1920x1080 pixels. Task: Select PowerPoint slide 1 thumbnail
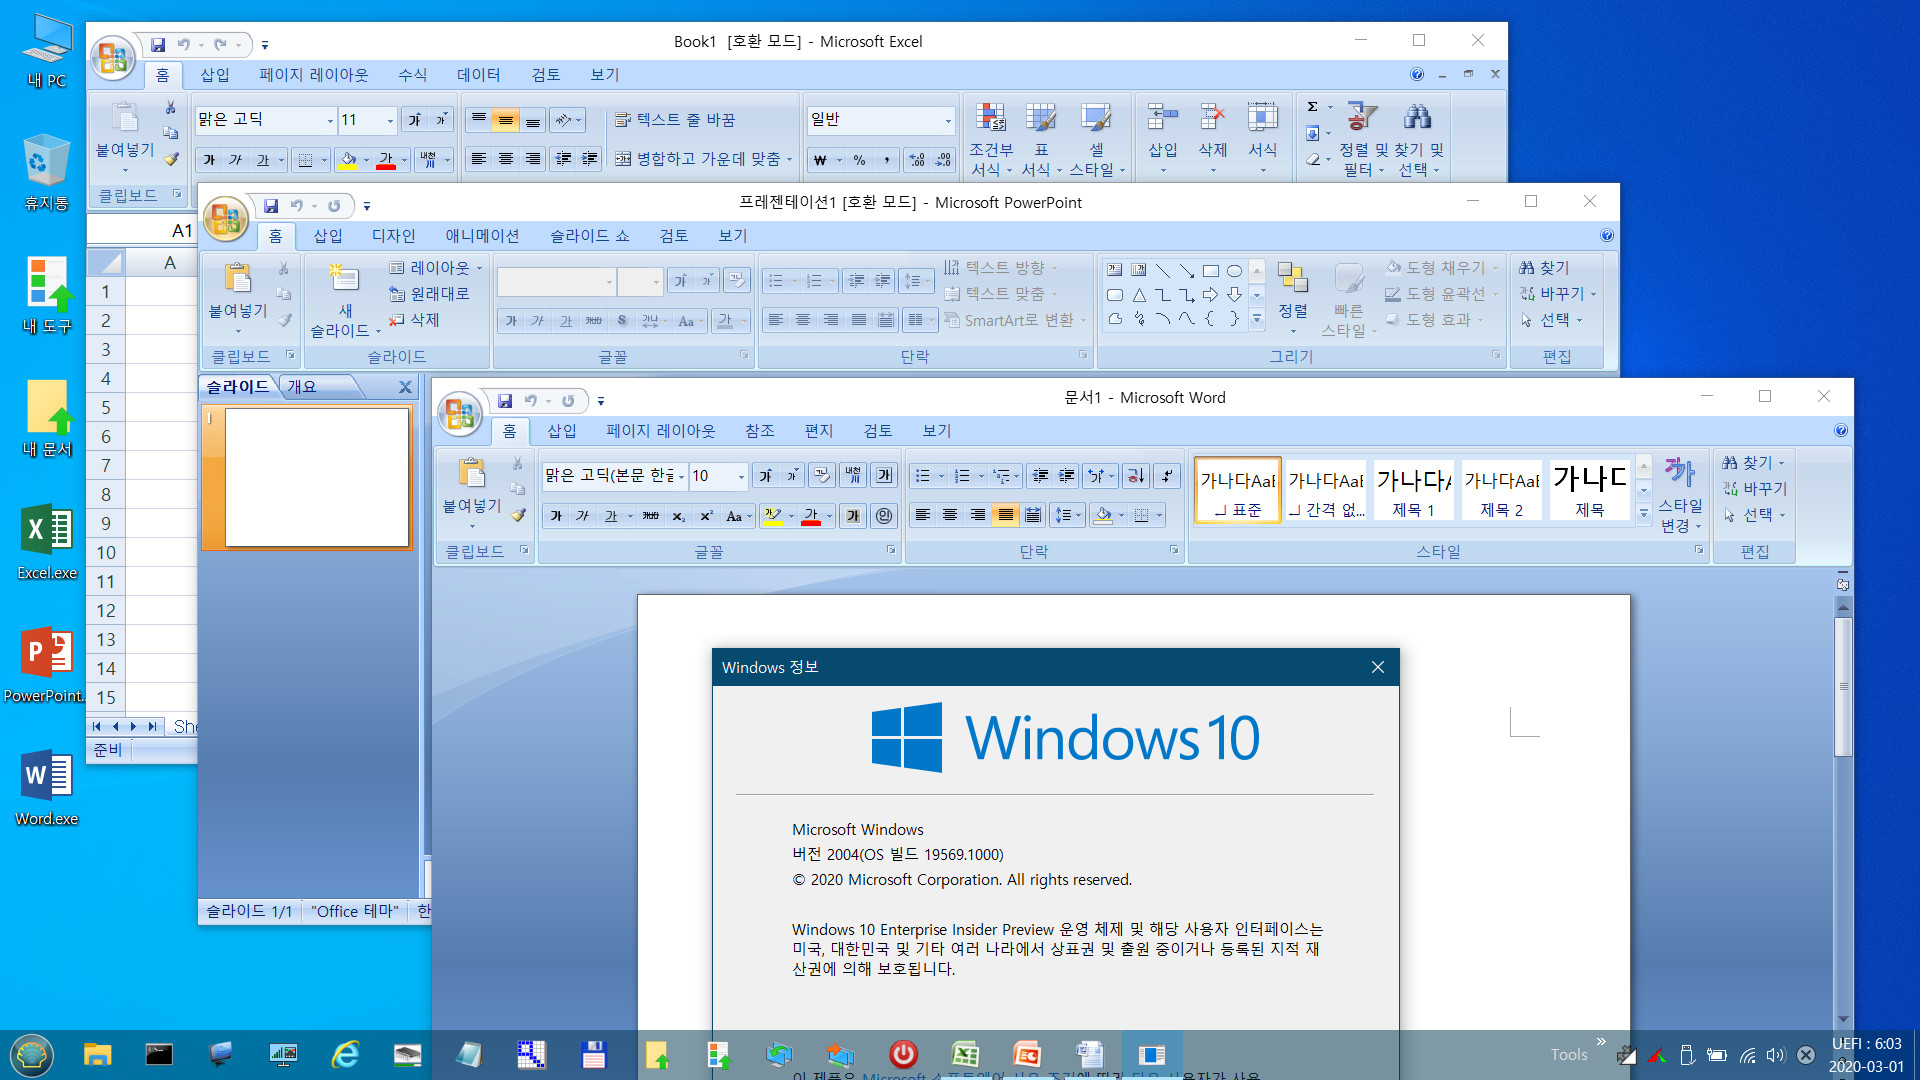(317, 477)
